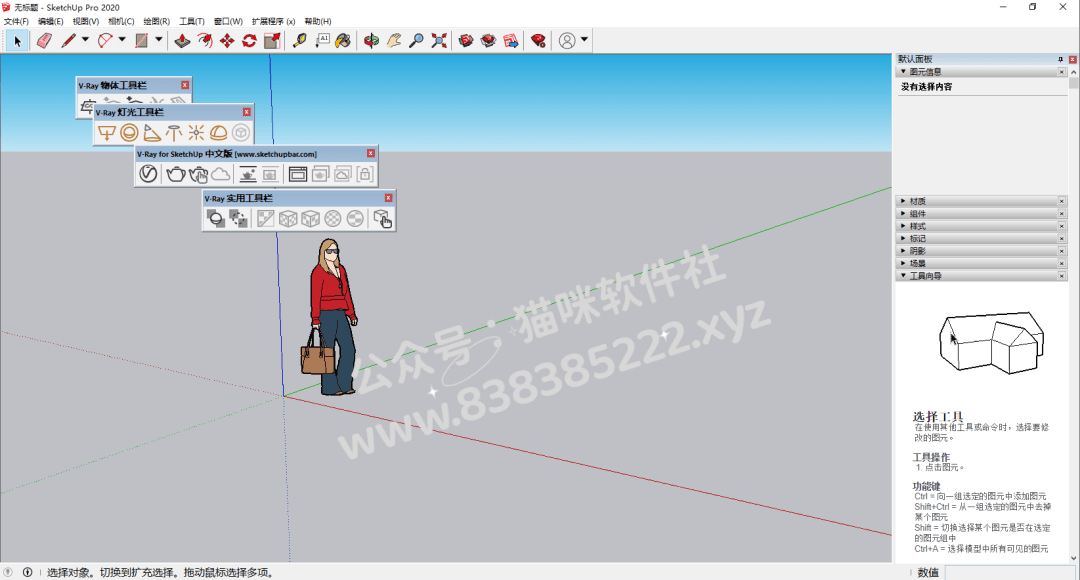Add a V-Ray spot light

[x=152, y=132]
